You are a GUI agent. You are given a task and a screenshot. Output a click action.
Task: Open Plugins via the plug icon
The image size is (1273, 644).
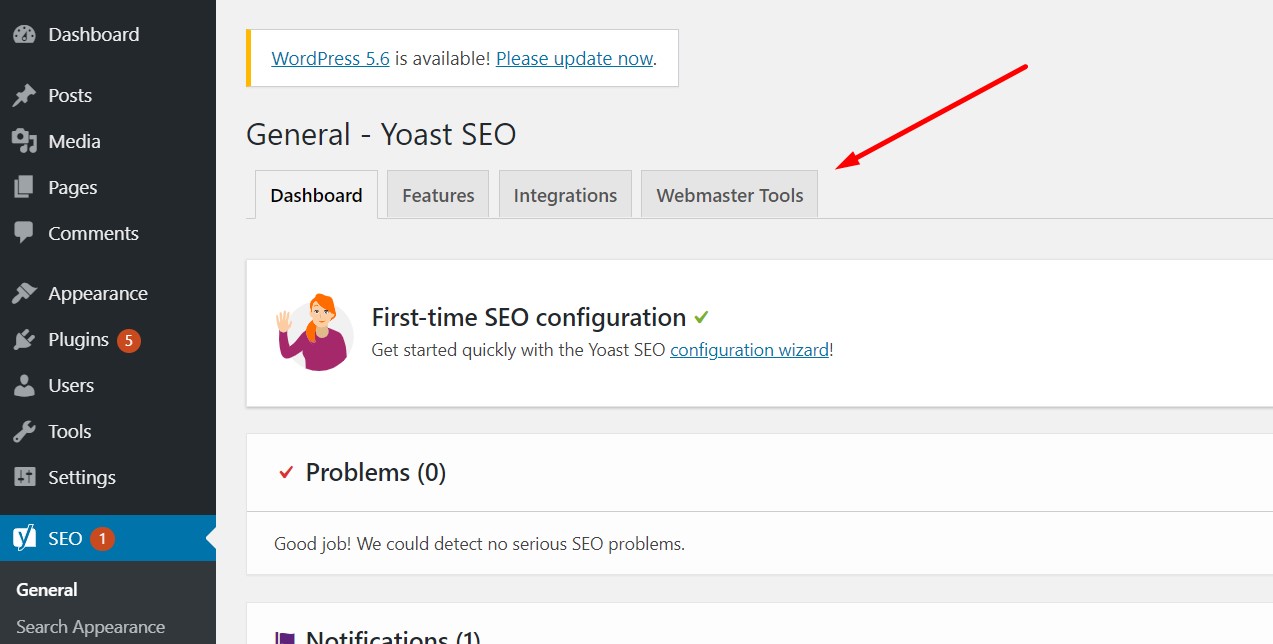pos(25,339)
